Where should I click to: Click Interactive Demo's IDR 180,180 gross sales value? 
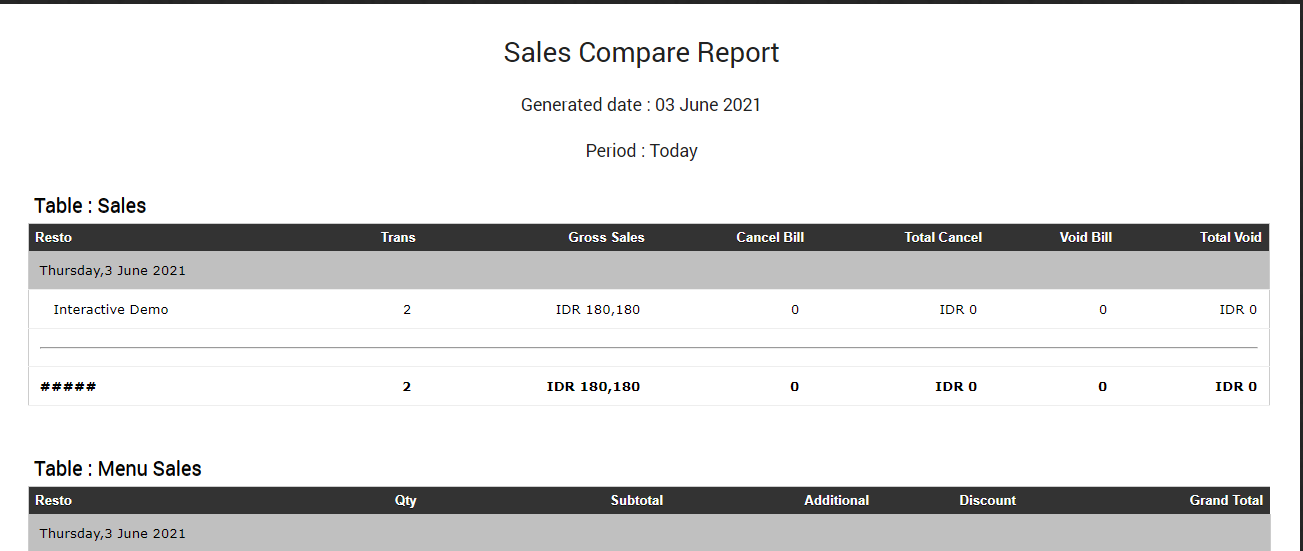[x=598, y=310]
